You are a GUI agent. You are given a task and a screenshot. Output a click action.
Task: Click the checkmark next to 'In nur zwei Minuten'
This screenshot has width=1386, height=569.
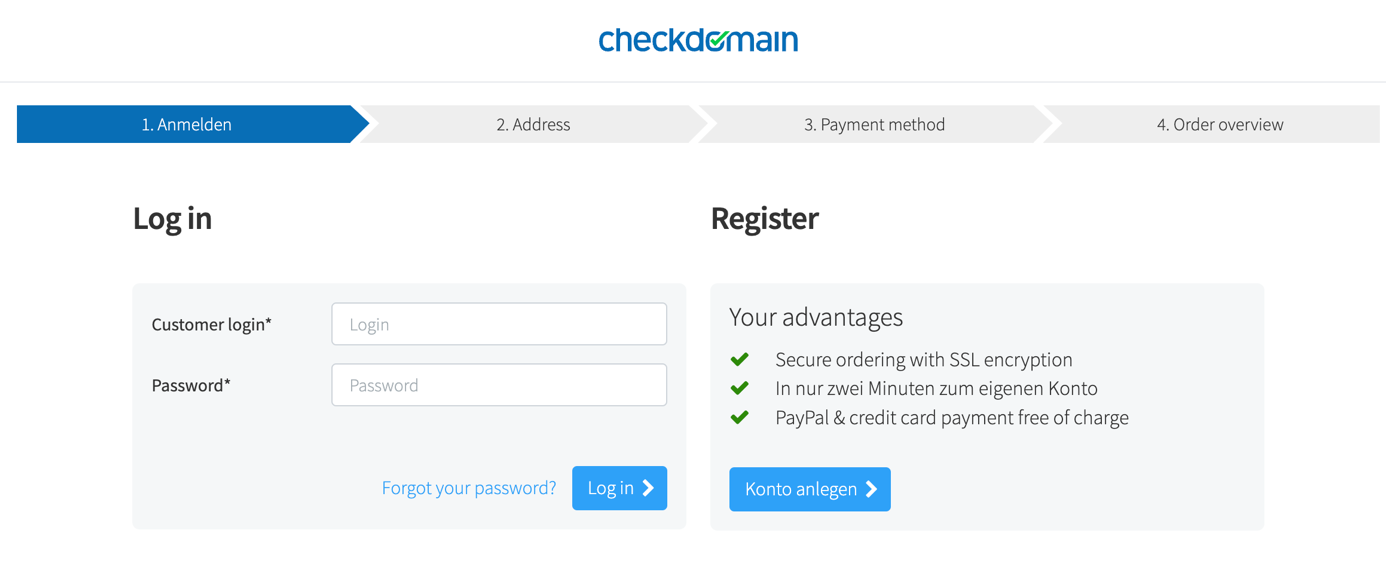click(740, 388)
